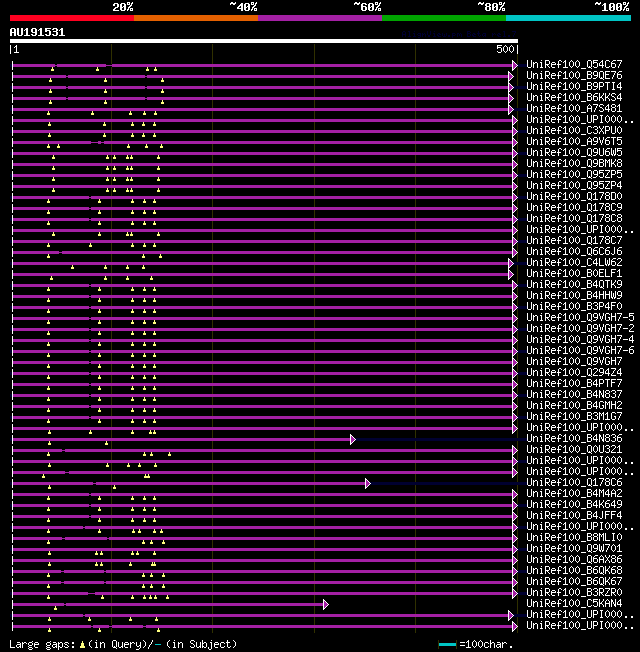This screenshot has height=652, width=640.
Task: Select the UniRef100_Q178C8 entry
Action: click(574, 219)
